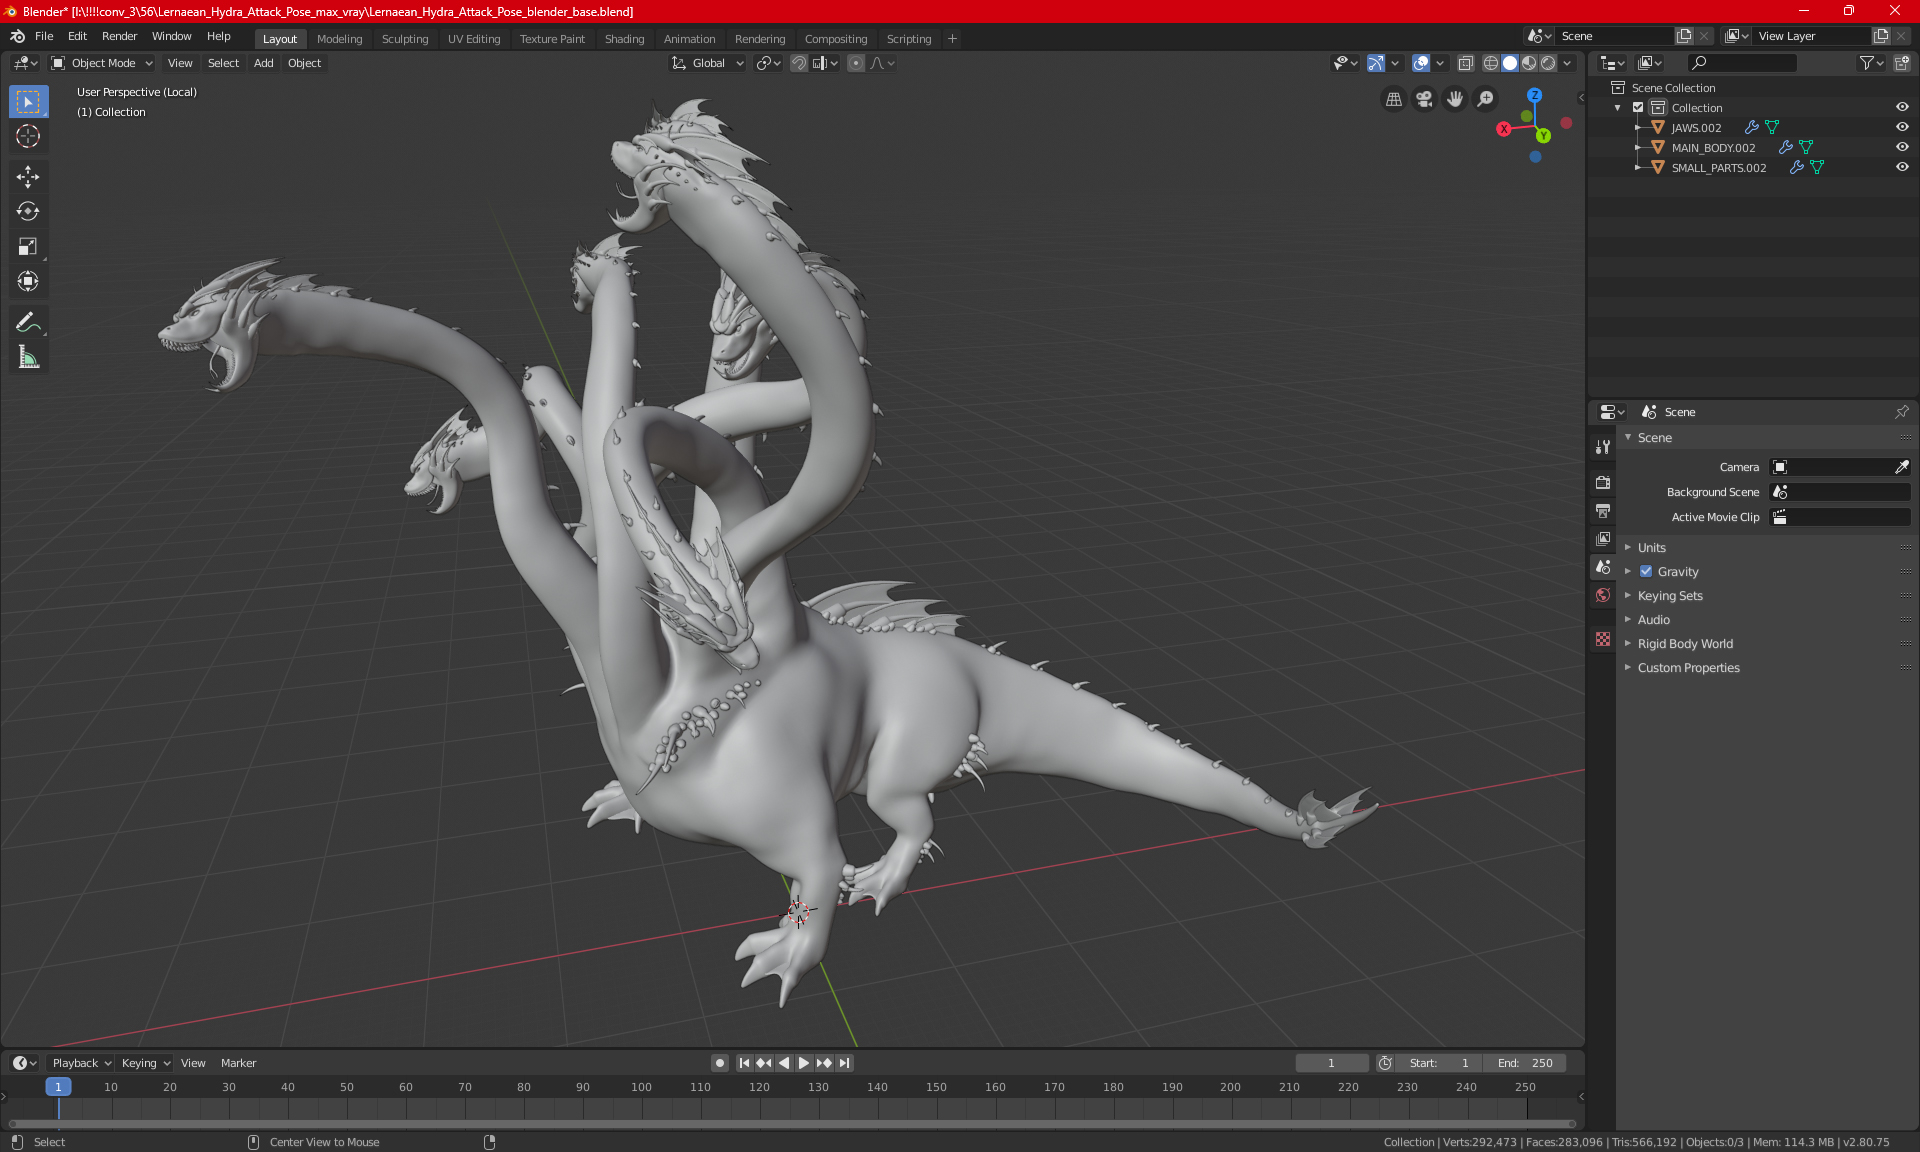The width and height of the screenshot is (1920, 1152).
Task: Click the auto keying record button
Action: coord(719,1063)
